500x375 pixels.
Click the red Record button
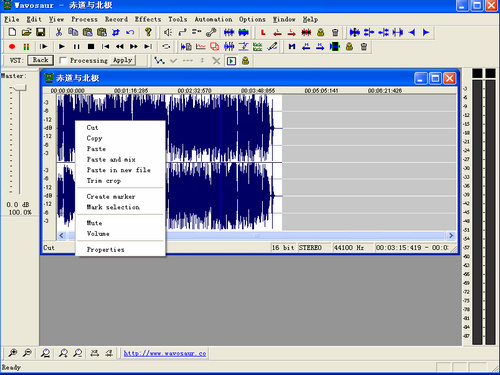pos(12,47)
